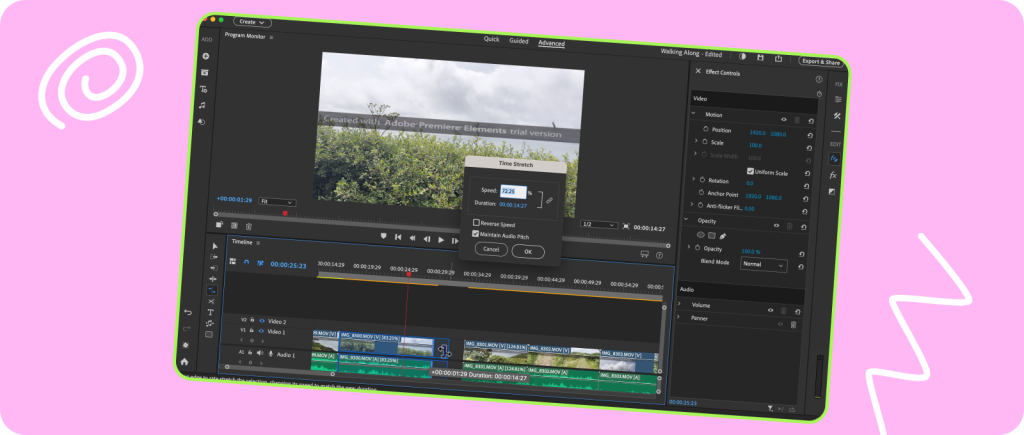The width and height of the screenshot is (1024, 435).
Task: Open the Fit zoom level dropdown
Action: [x=277, y=202]
